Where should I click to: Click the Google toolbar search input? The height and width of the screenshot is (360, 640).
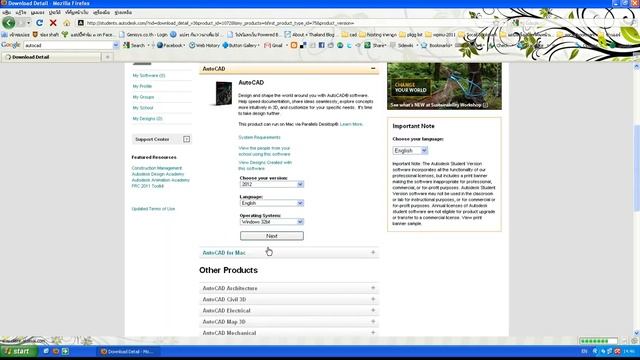coord(68,45)
